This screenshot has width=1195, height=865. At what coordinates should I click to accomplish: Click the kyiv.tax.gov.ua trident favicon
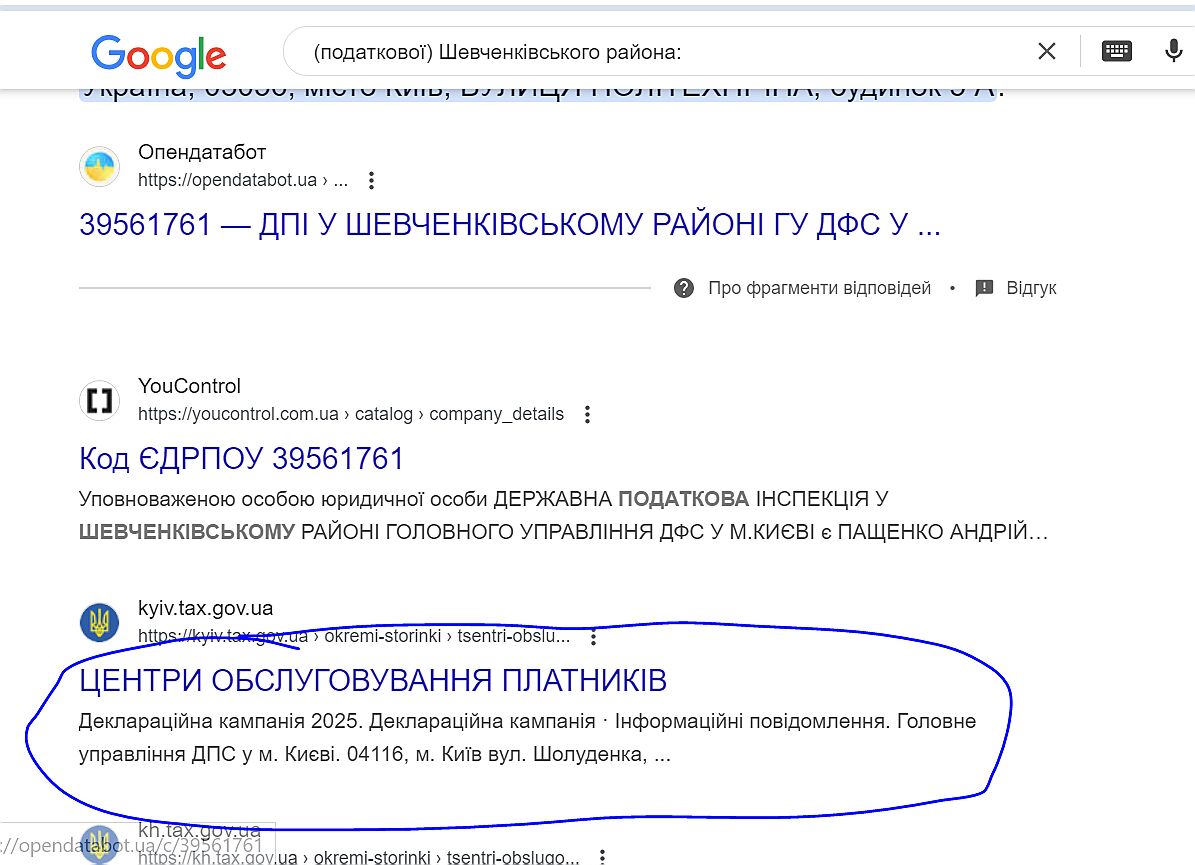99,623
